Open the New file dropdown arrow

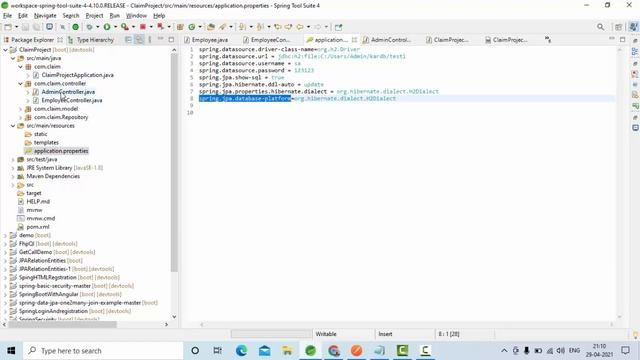click(x=16, y=27)
